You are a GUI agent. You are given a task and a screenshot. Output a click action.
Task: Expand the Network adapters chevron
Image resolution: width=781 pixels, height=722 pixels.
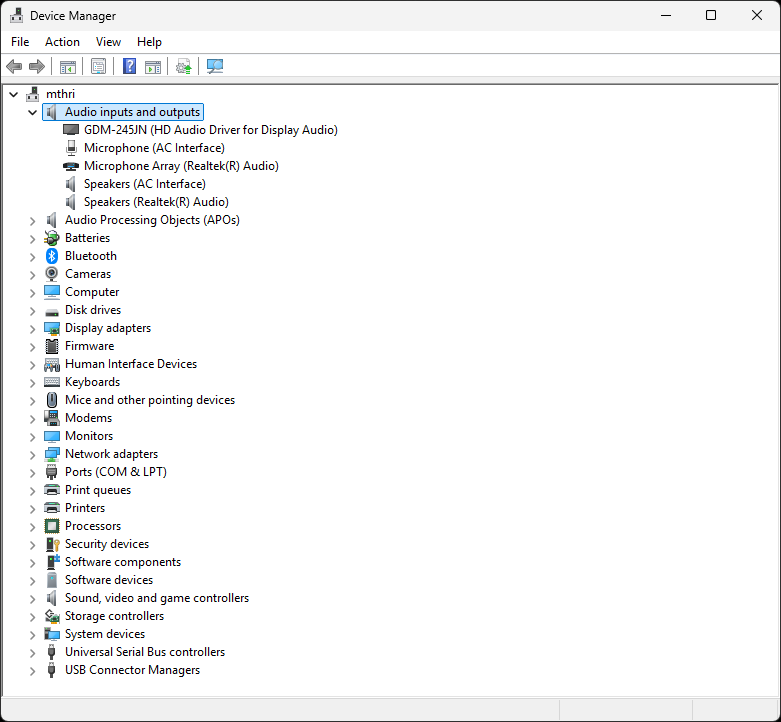click(32, 455)
